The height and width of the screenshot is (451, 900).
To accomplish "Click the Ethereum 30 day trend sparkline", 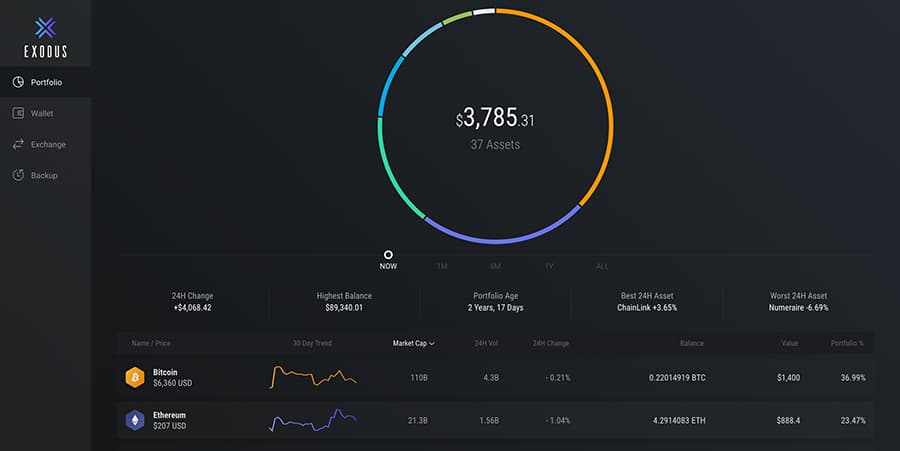I will [313, 420].
